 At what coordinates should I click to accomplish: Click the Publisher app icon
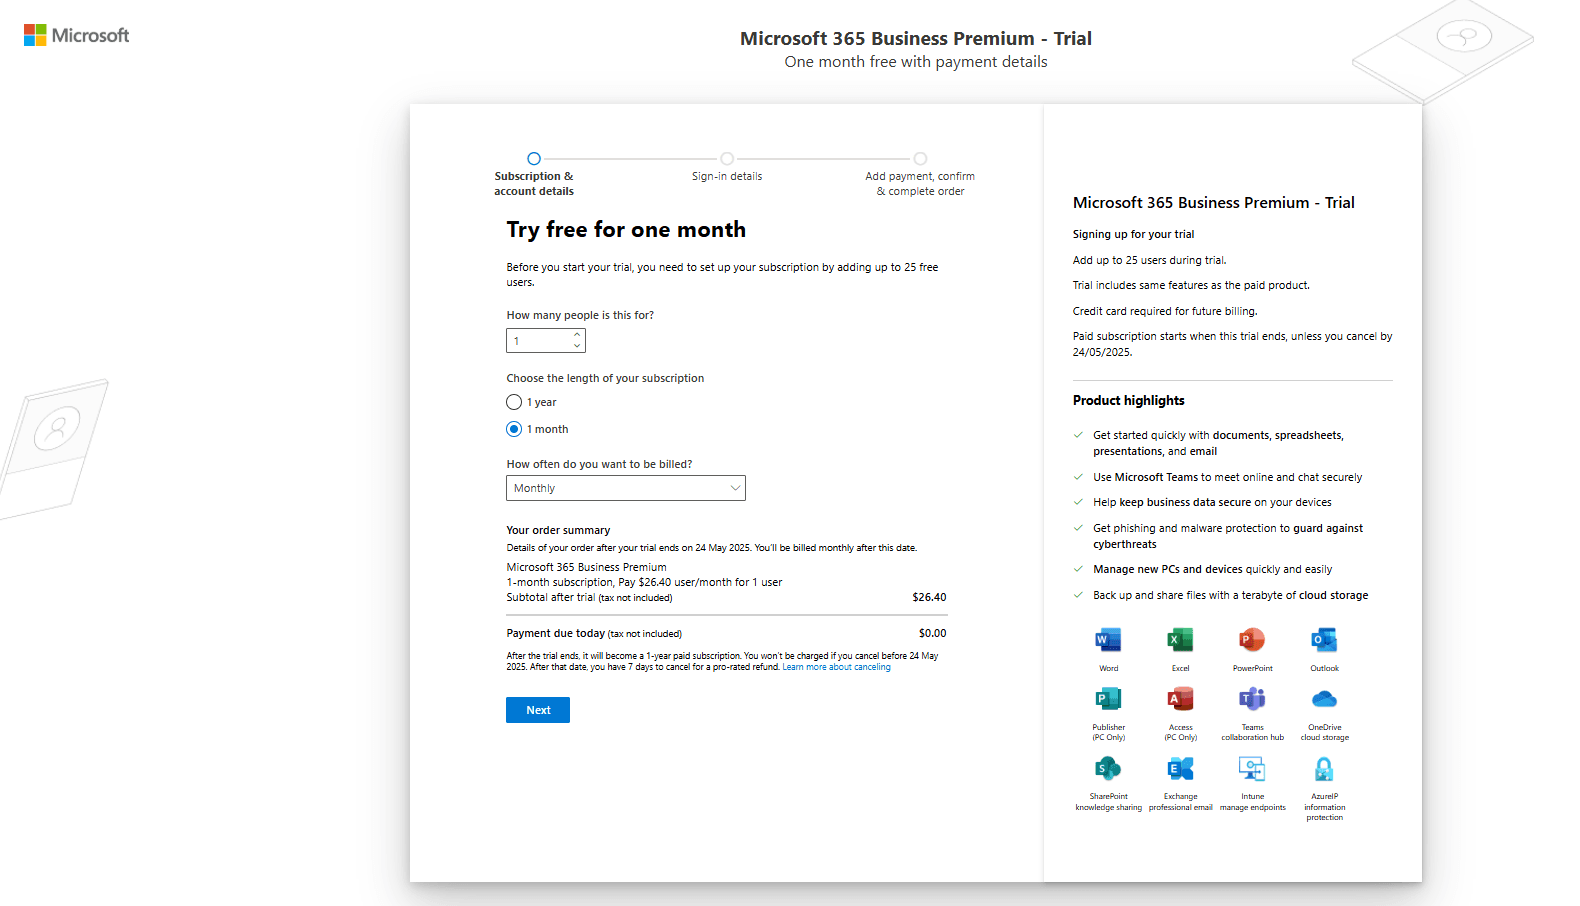1108,699
